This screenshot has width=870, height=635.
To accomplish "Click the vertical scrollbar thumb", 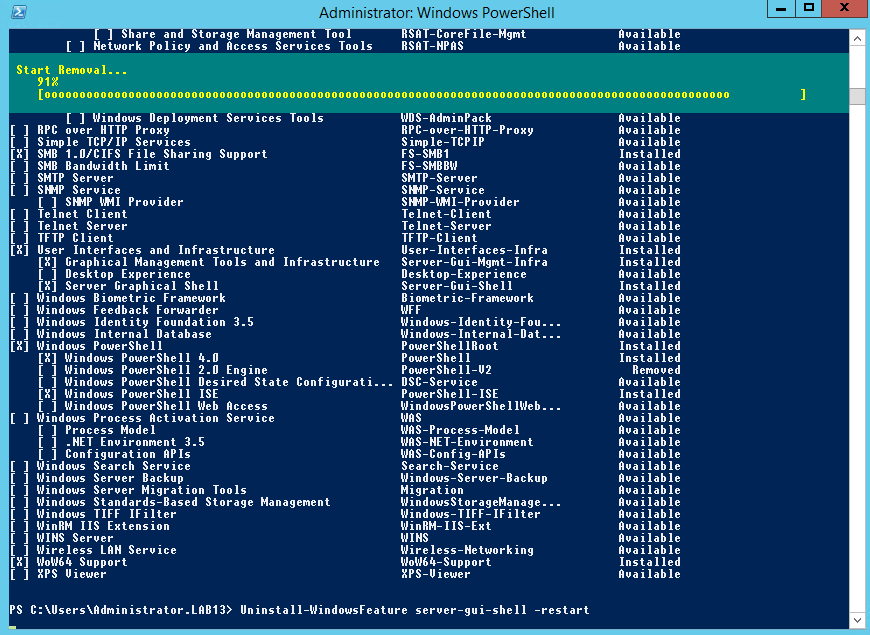I will coord(857,95).
